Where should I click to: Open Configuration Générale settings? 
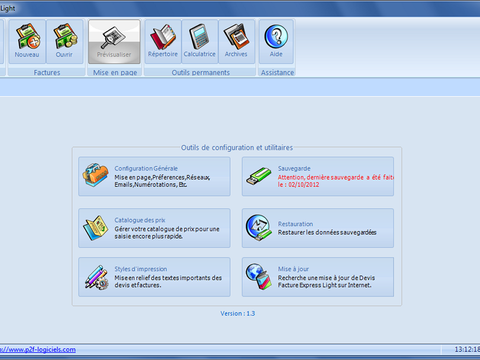(x=154, y=176)
